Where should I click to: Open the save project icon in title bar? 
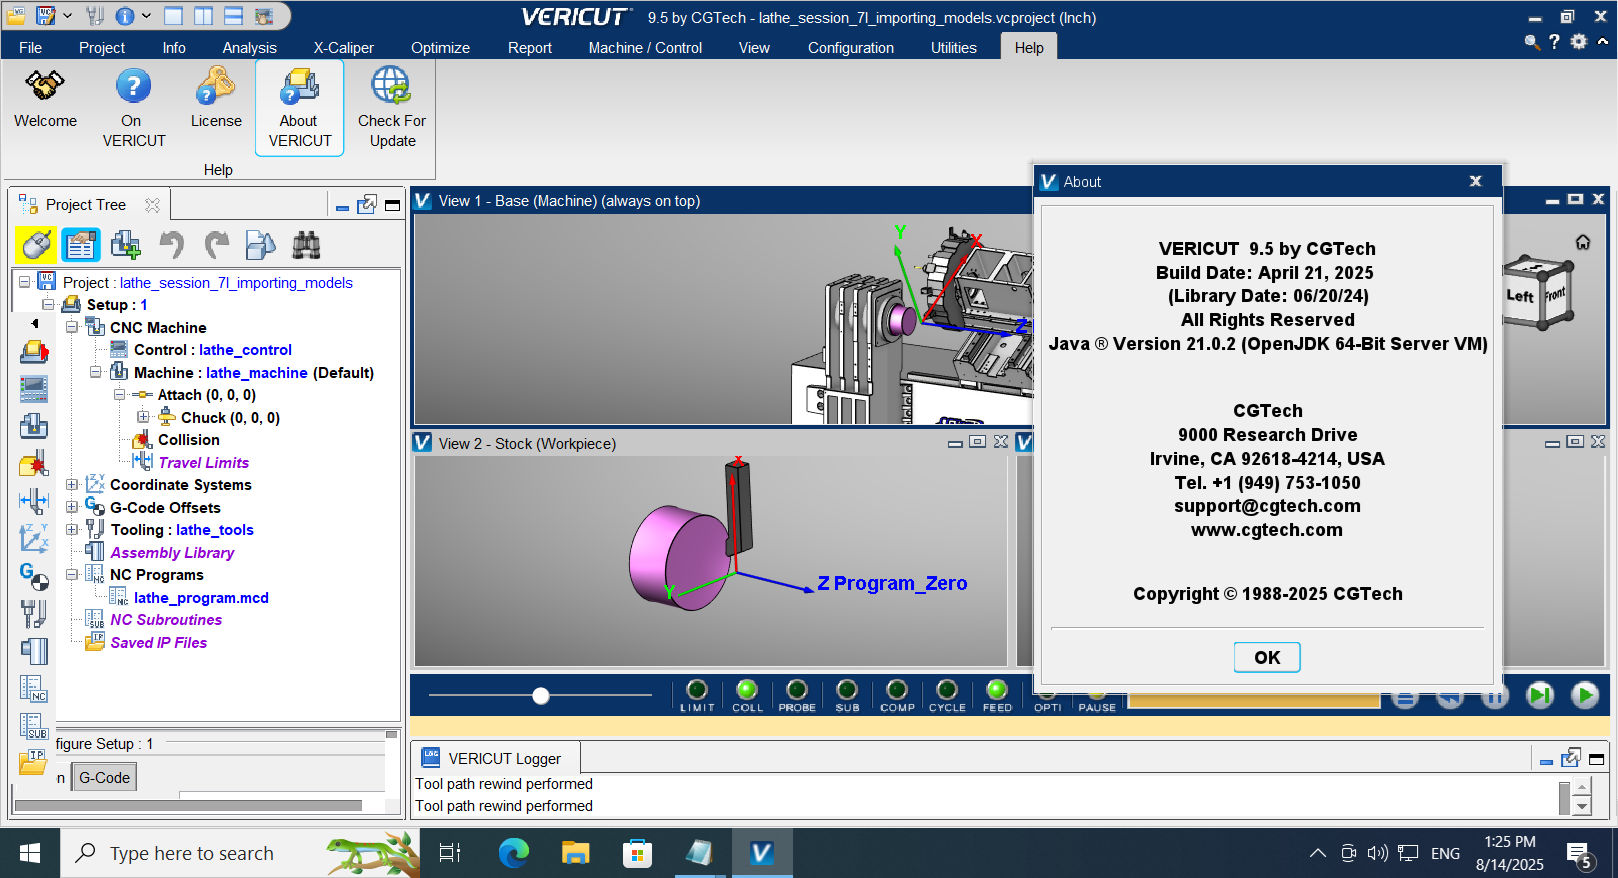pos(46,16)
